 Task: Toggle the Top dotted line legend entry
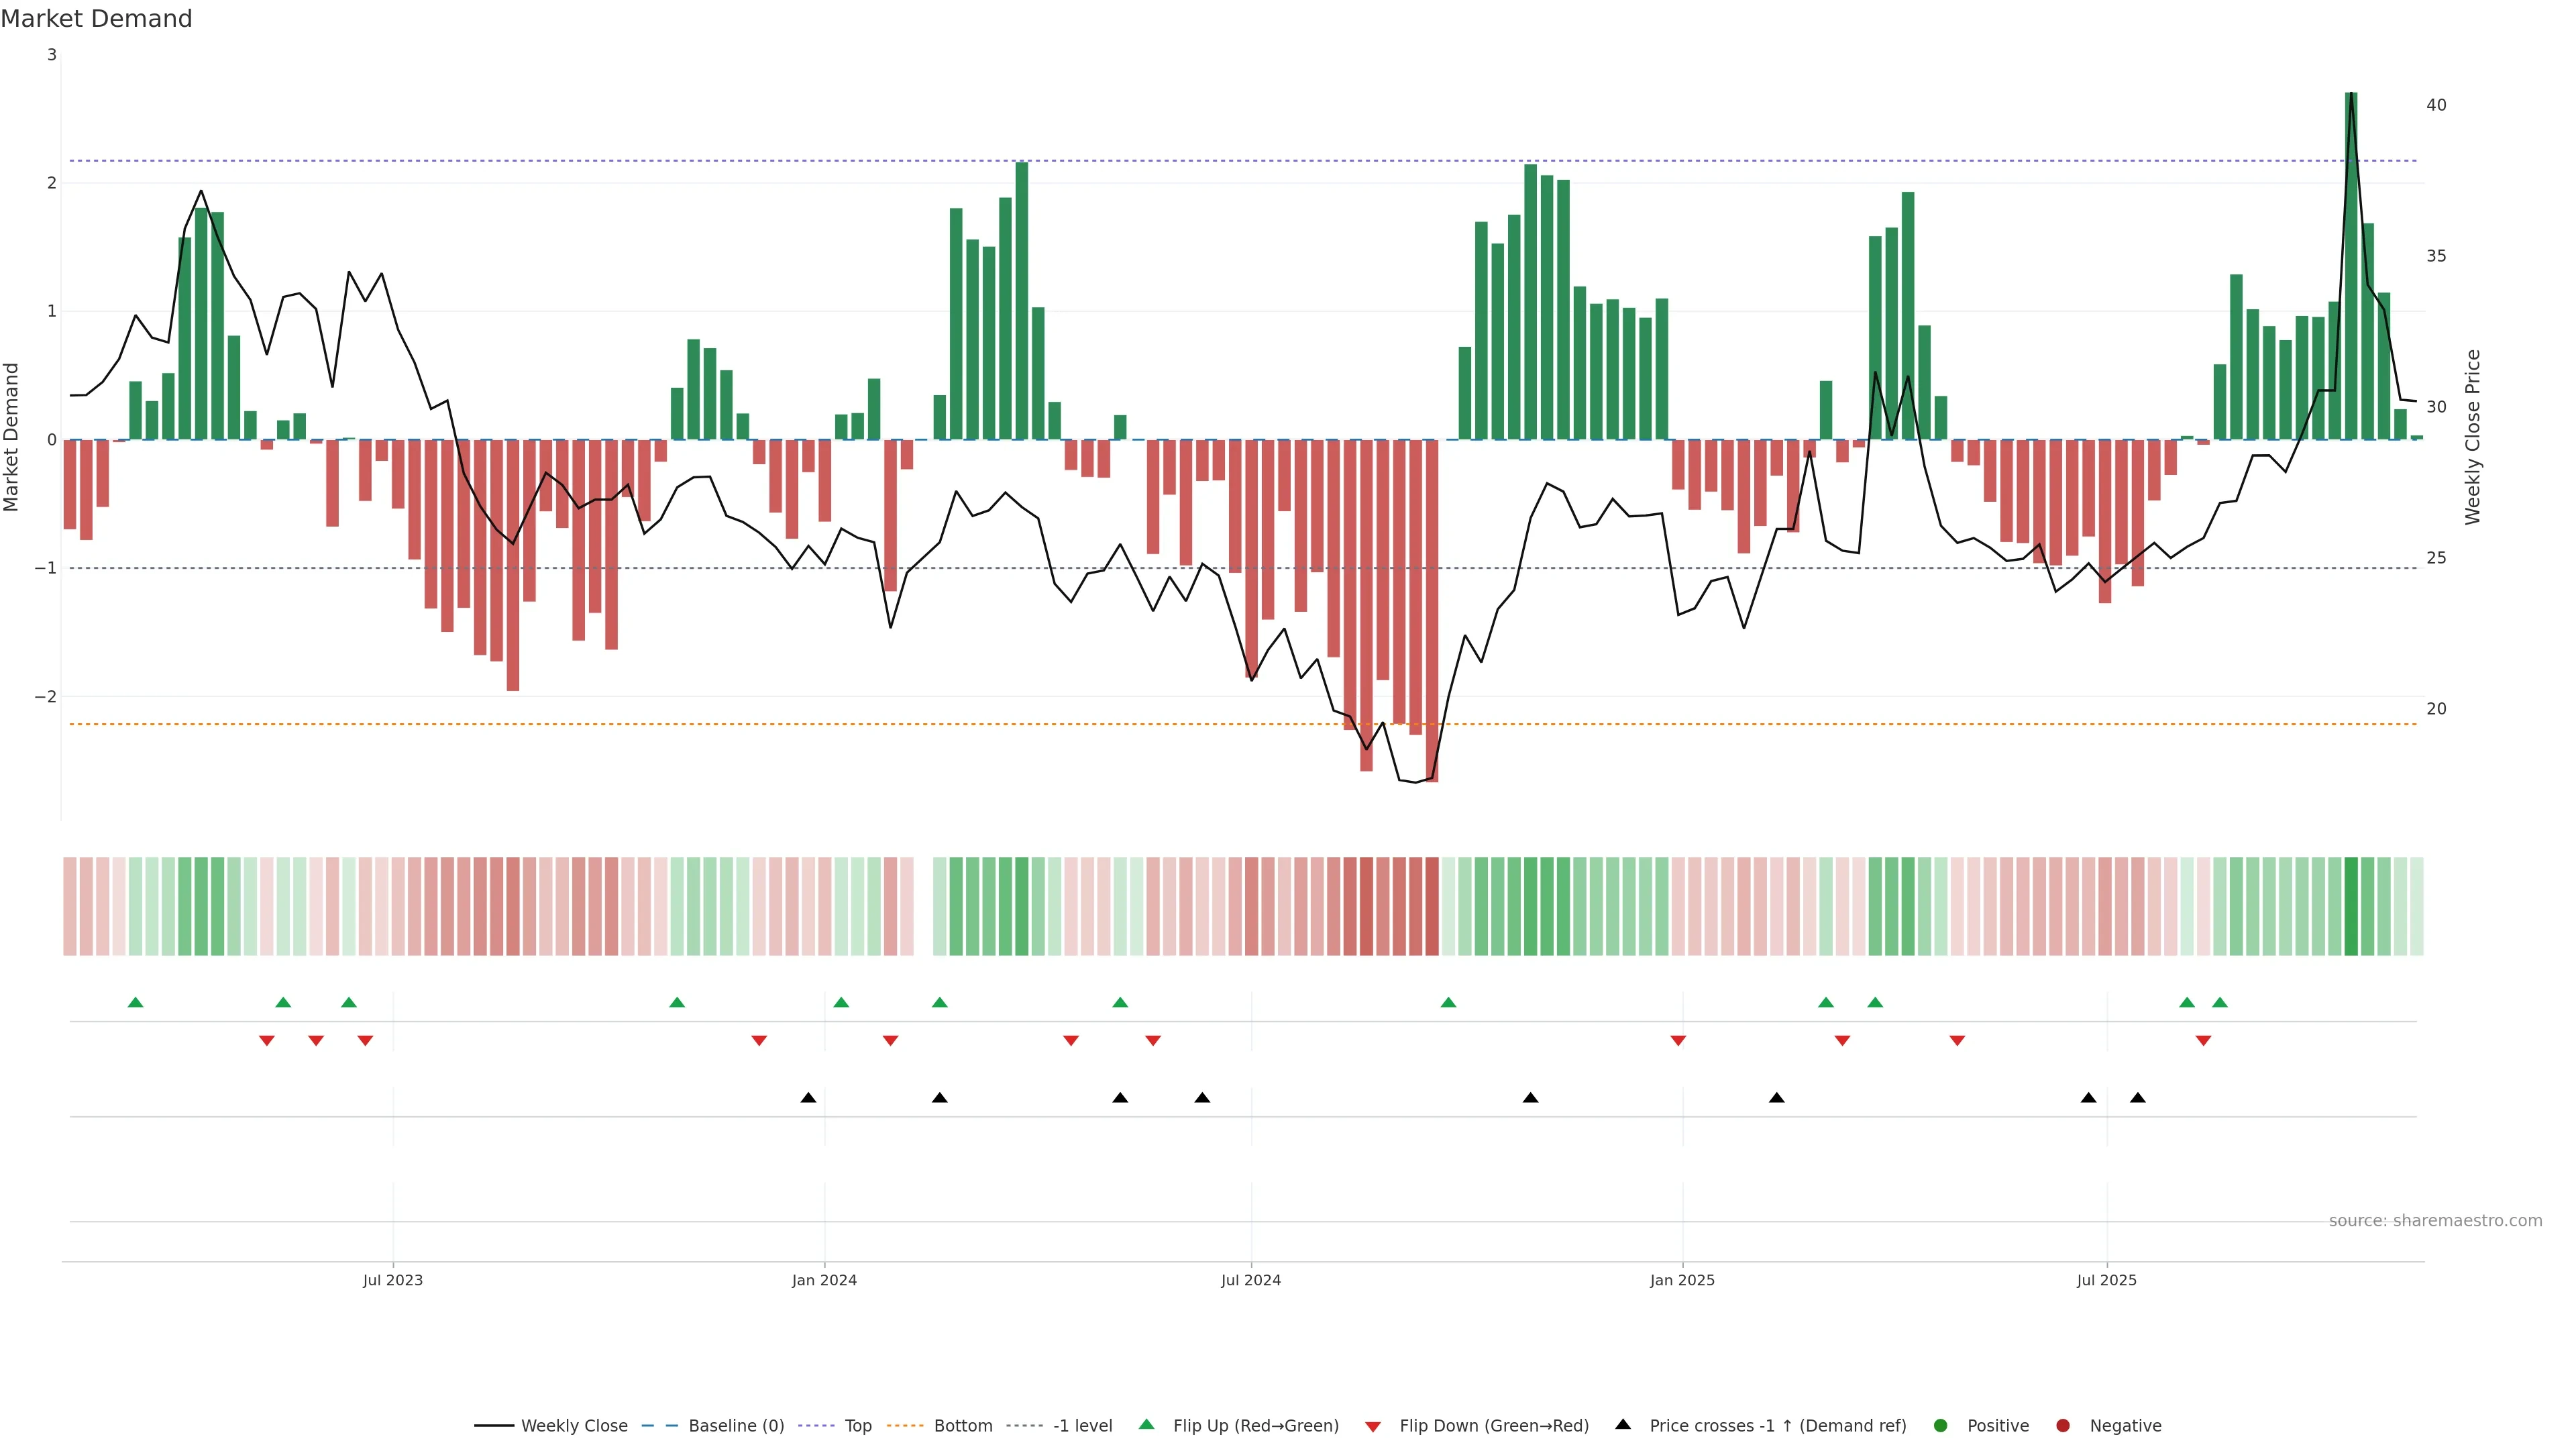[x=857, y=1426]
